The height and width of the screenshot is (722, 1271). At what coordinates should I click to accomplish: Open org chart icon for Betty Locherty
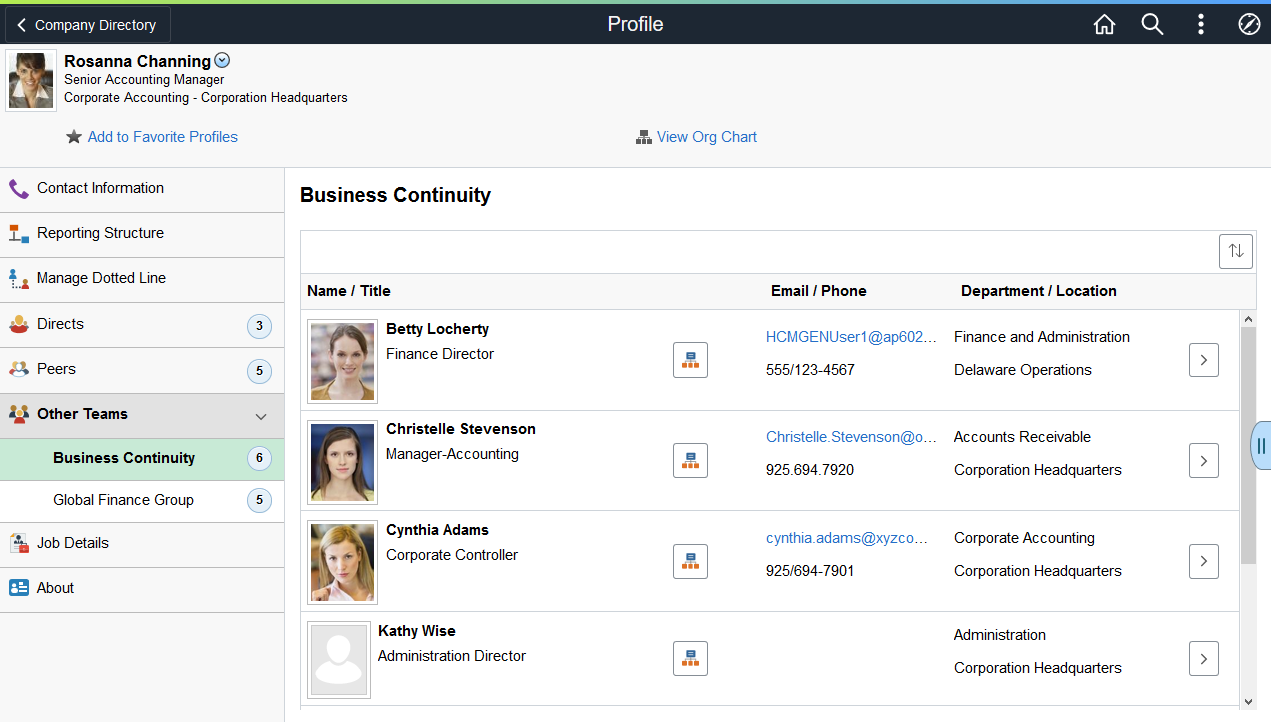690,360
